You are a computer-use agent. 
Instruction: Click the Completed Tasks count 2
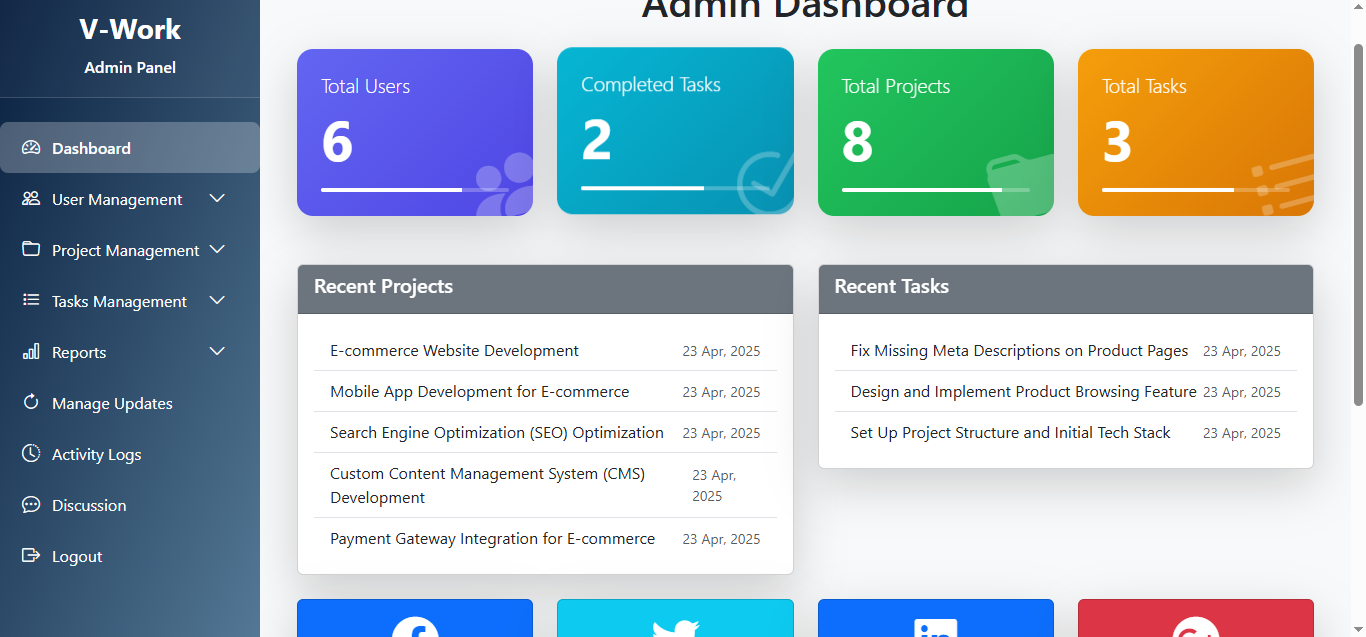point(597,139)
